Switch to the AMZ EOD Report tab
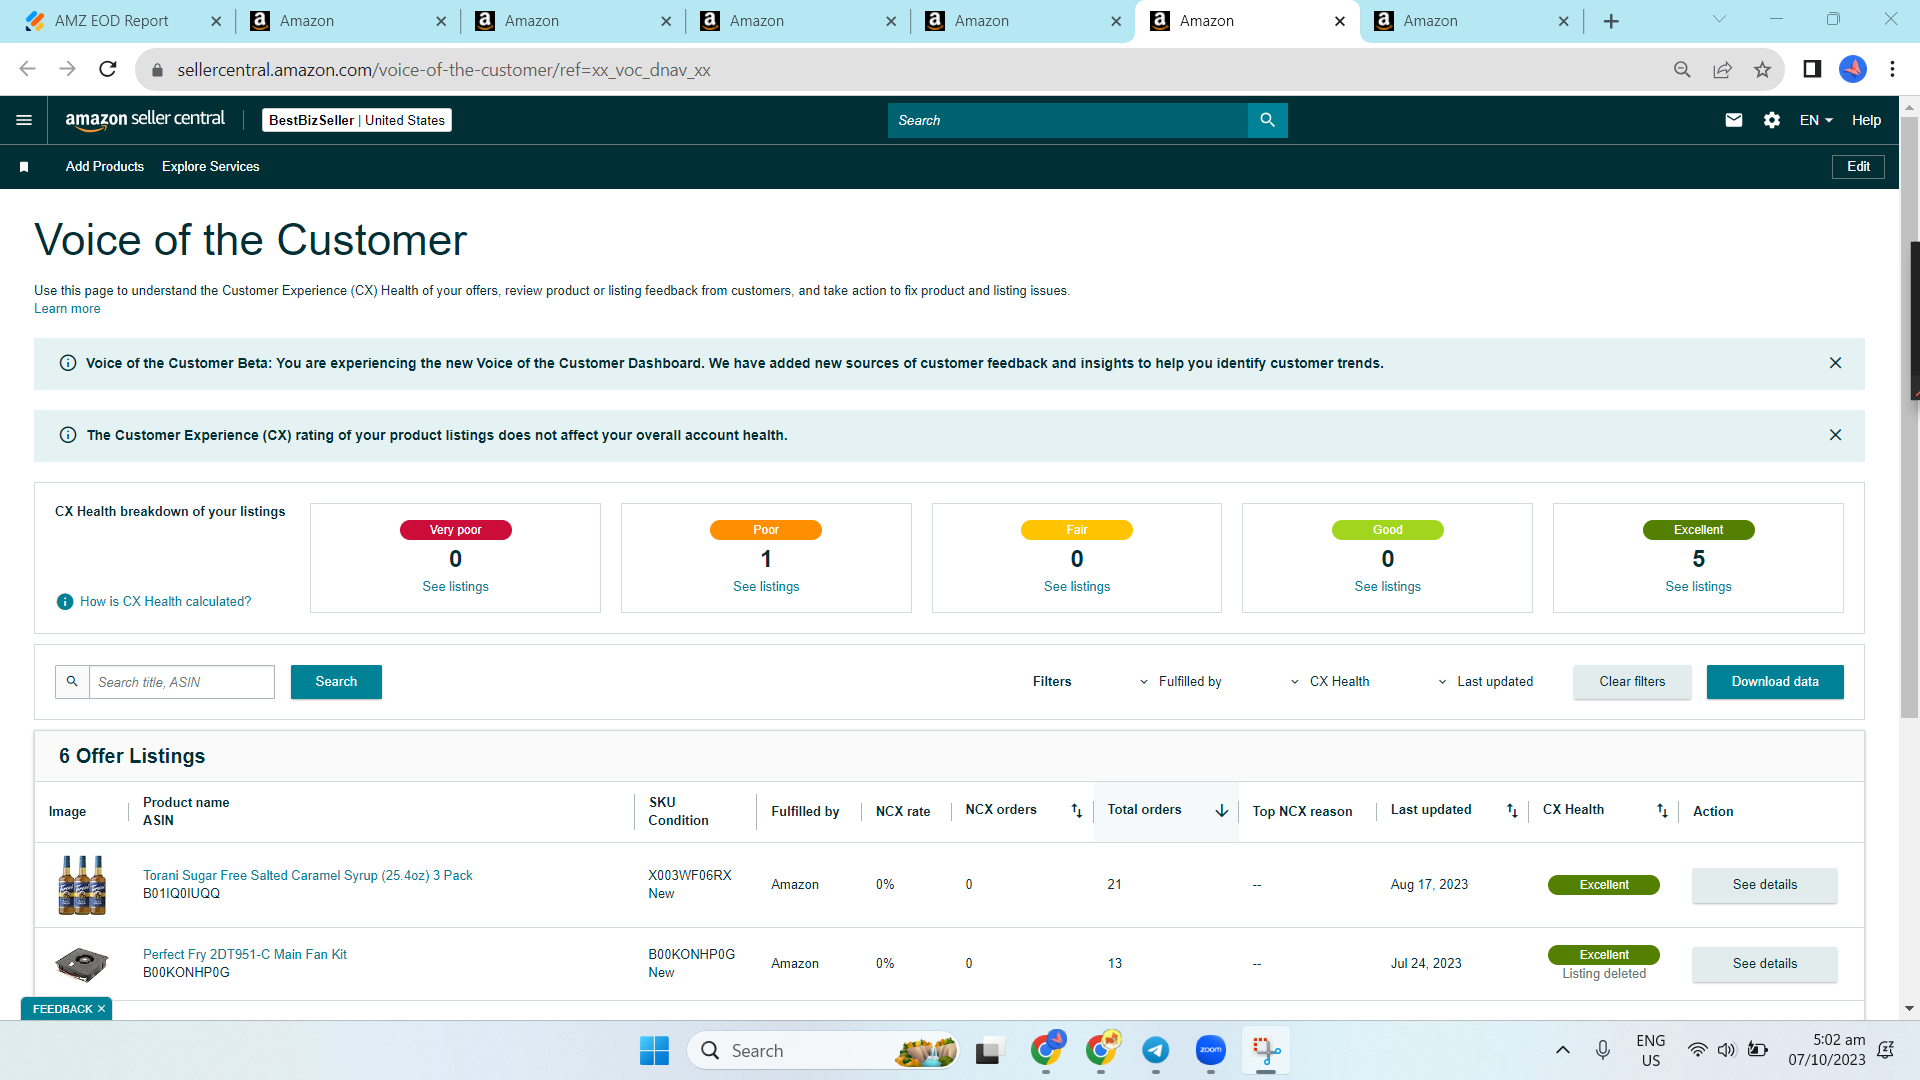 pyautogui.click(x=111, y=21)
